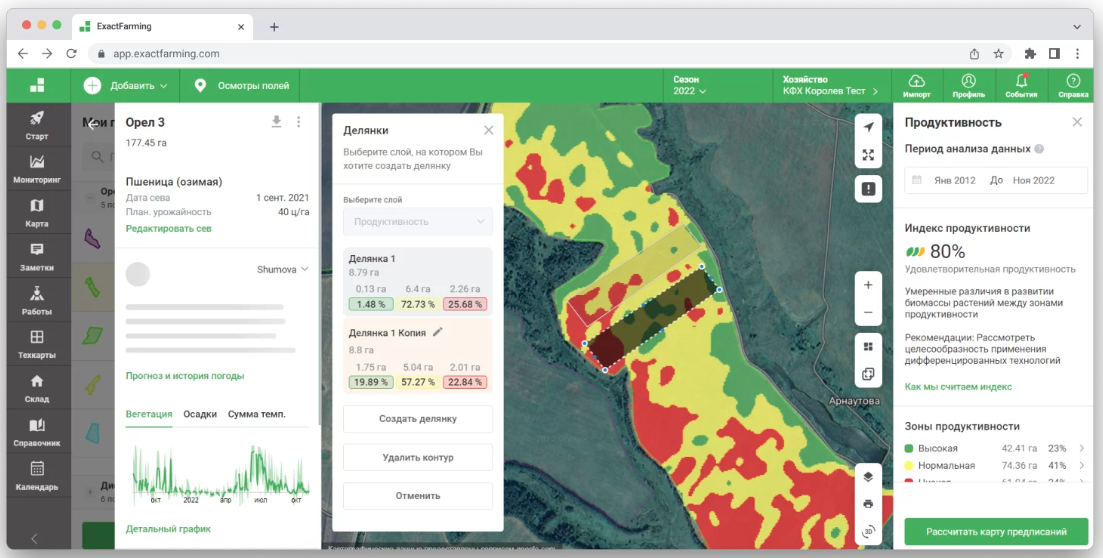The image size is (1103, 558).
Task: Download Орел 3 field data
Action: [277, 121]
